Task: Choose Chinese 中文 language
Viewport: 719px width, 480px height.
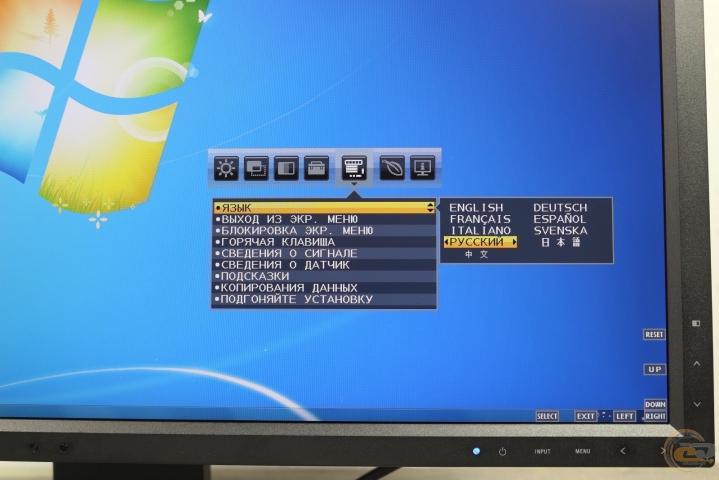Action: (476, 254)
